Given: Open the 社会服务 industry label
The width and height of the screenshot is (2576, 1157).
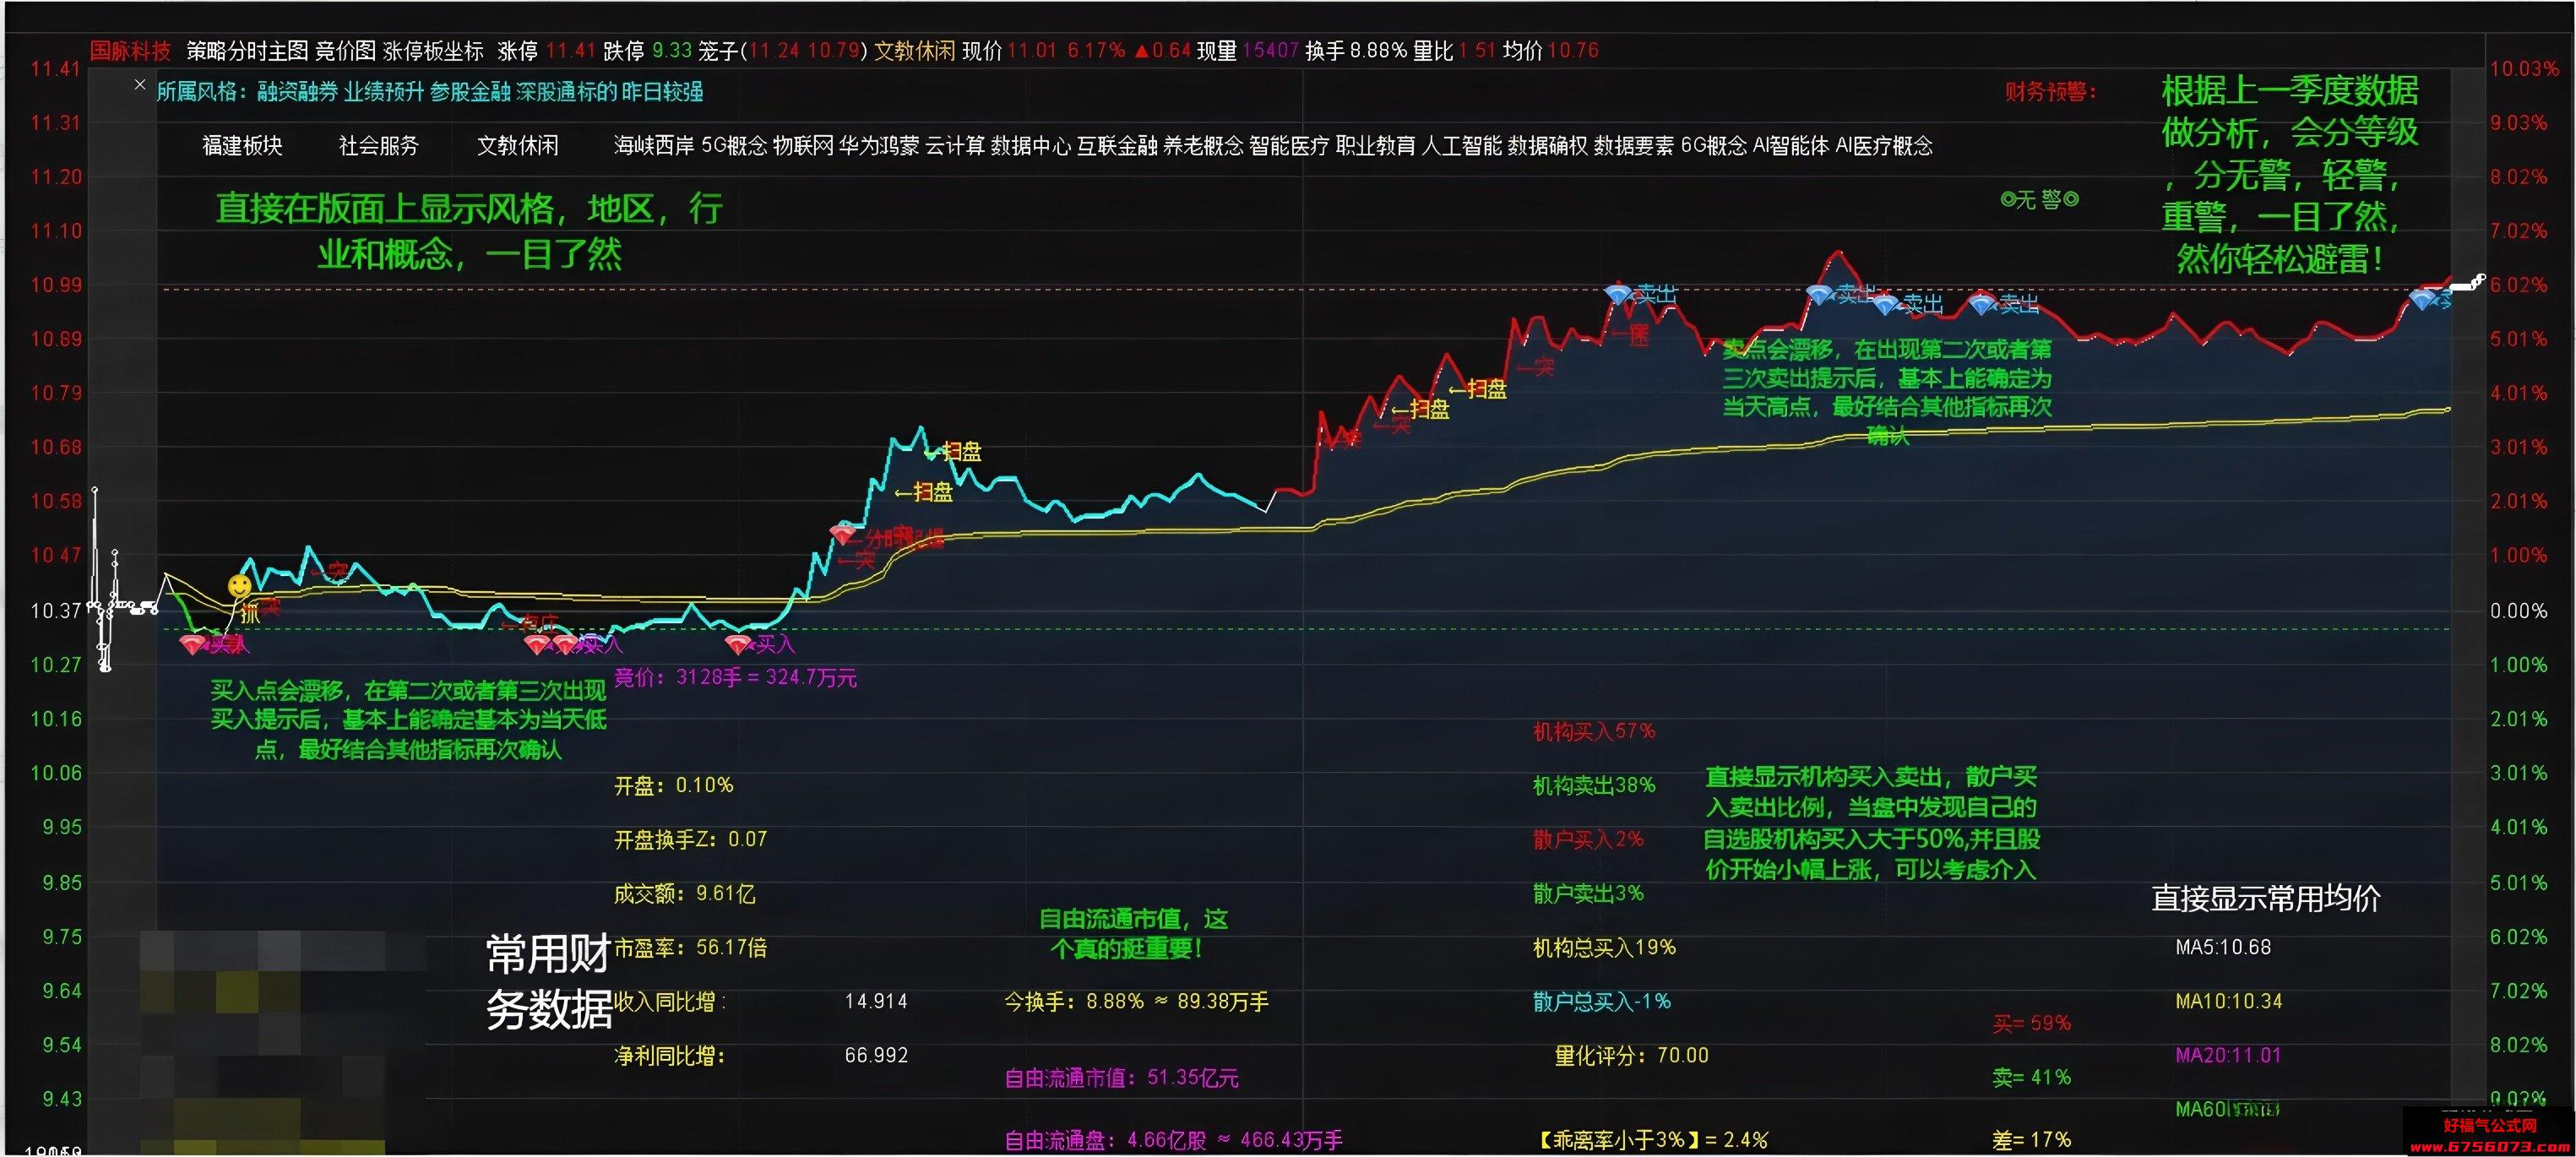Looking at the screenshot, I should [379, 146].
